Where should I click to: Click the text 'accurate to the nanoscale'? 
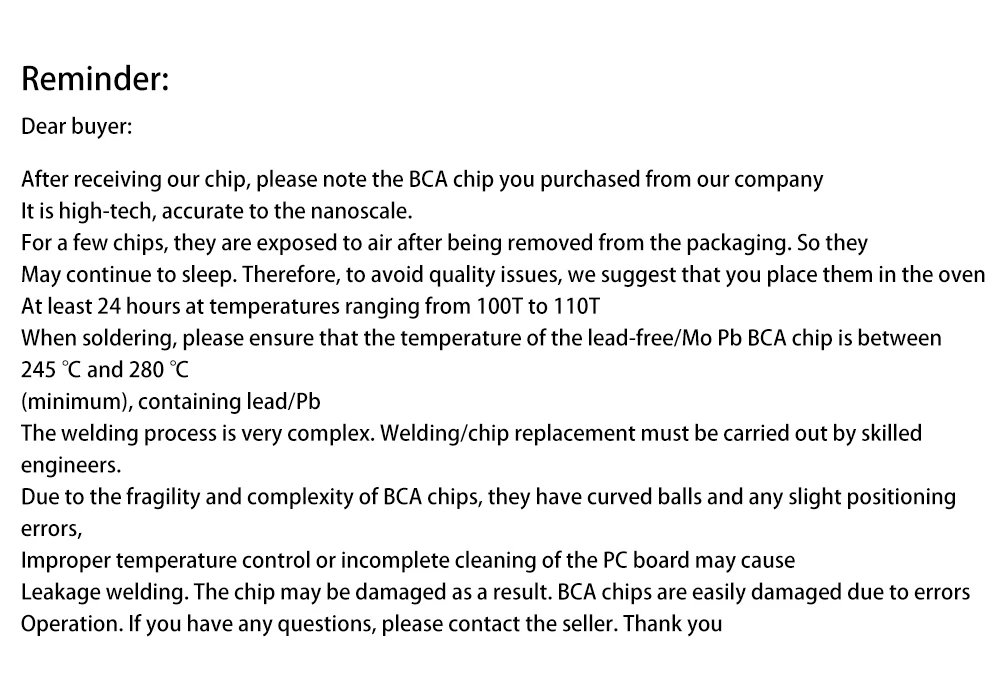point(286,211)
